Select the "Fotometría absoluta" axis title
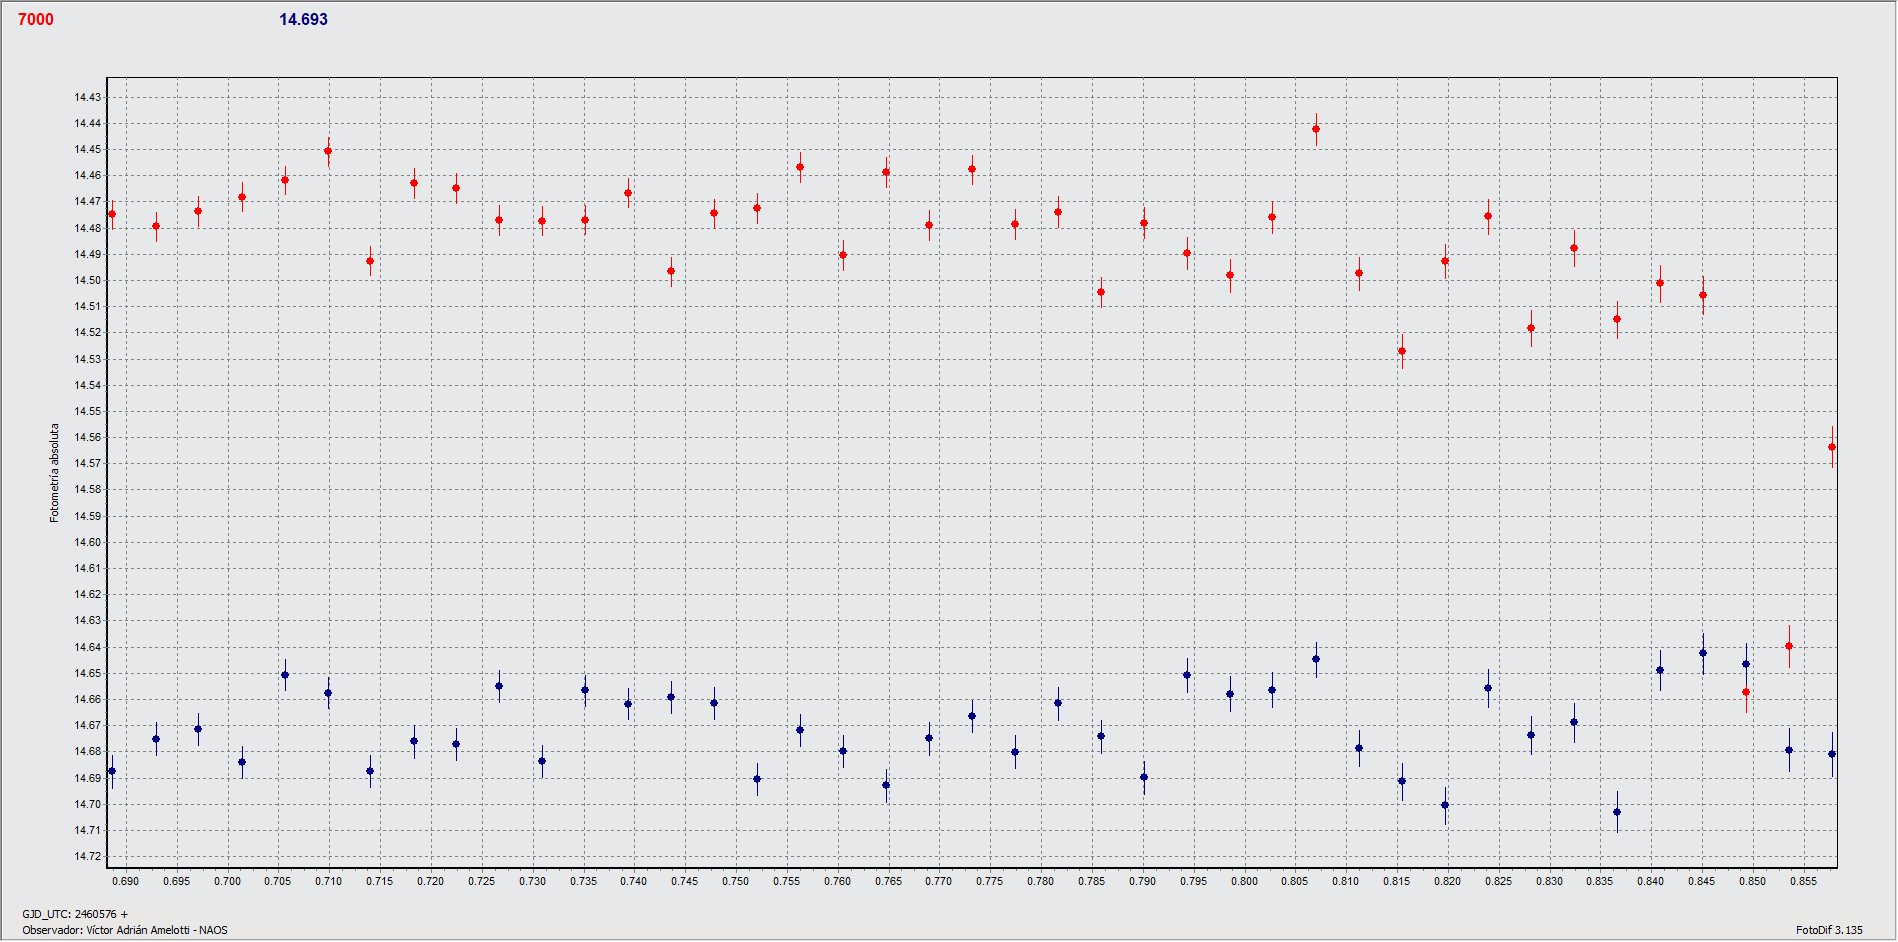Screen dimensions: 1898x942 point(55,472)
